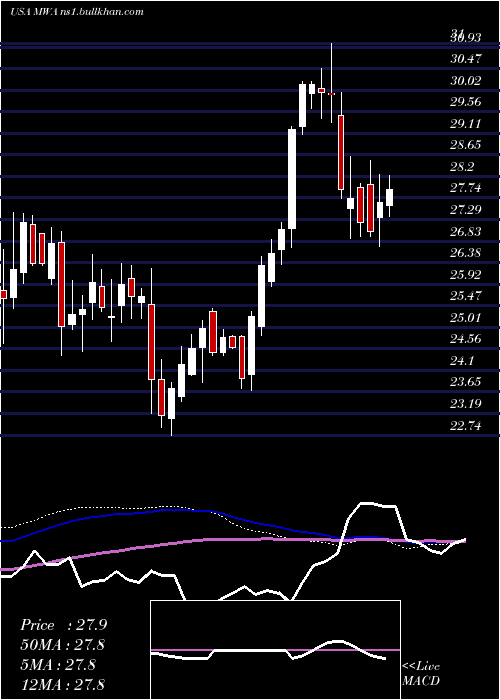Click the '5MA : 27.8' readout

58,664
